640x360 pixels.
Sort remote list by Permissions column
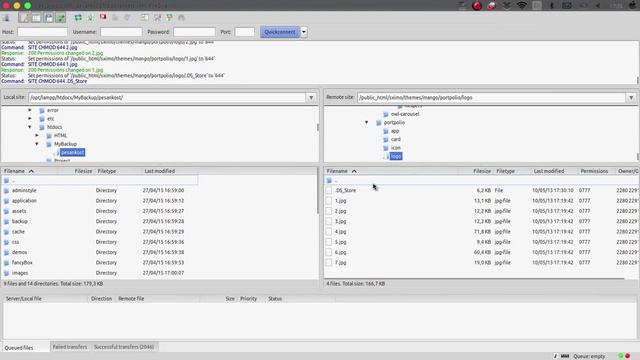[x=594, y=171]
